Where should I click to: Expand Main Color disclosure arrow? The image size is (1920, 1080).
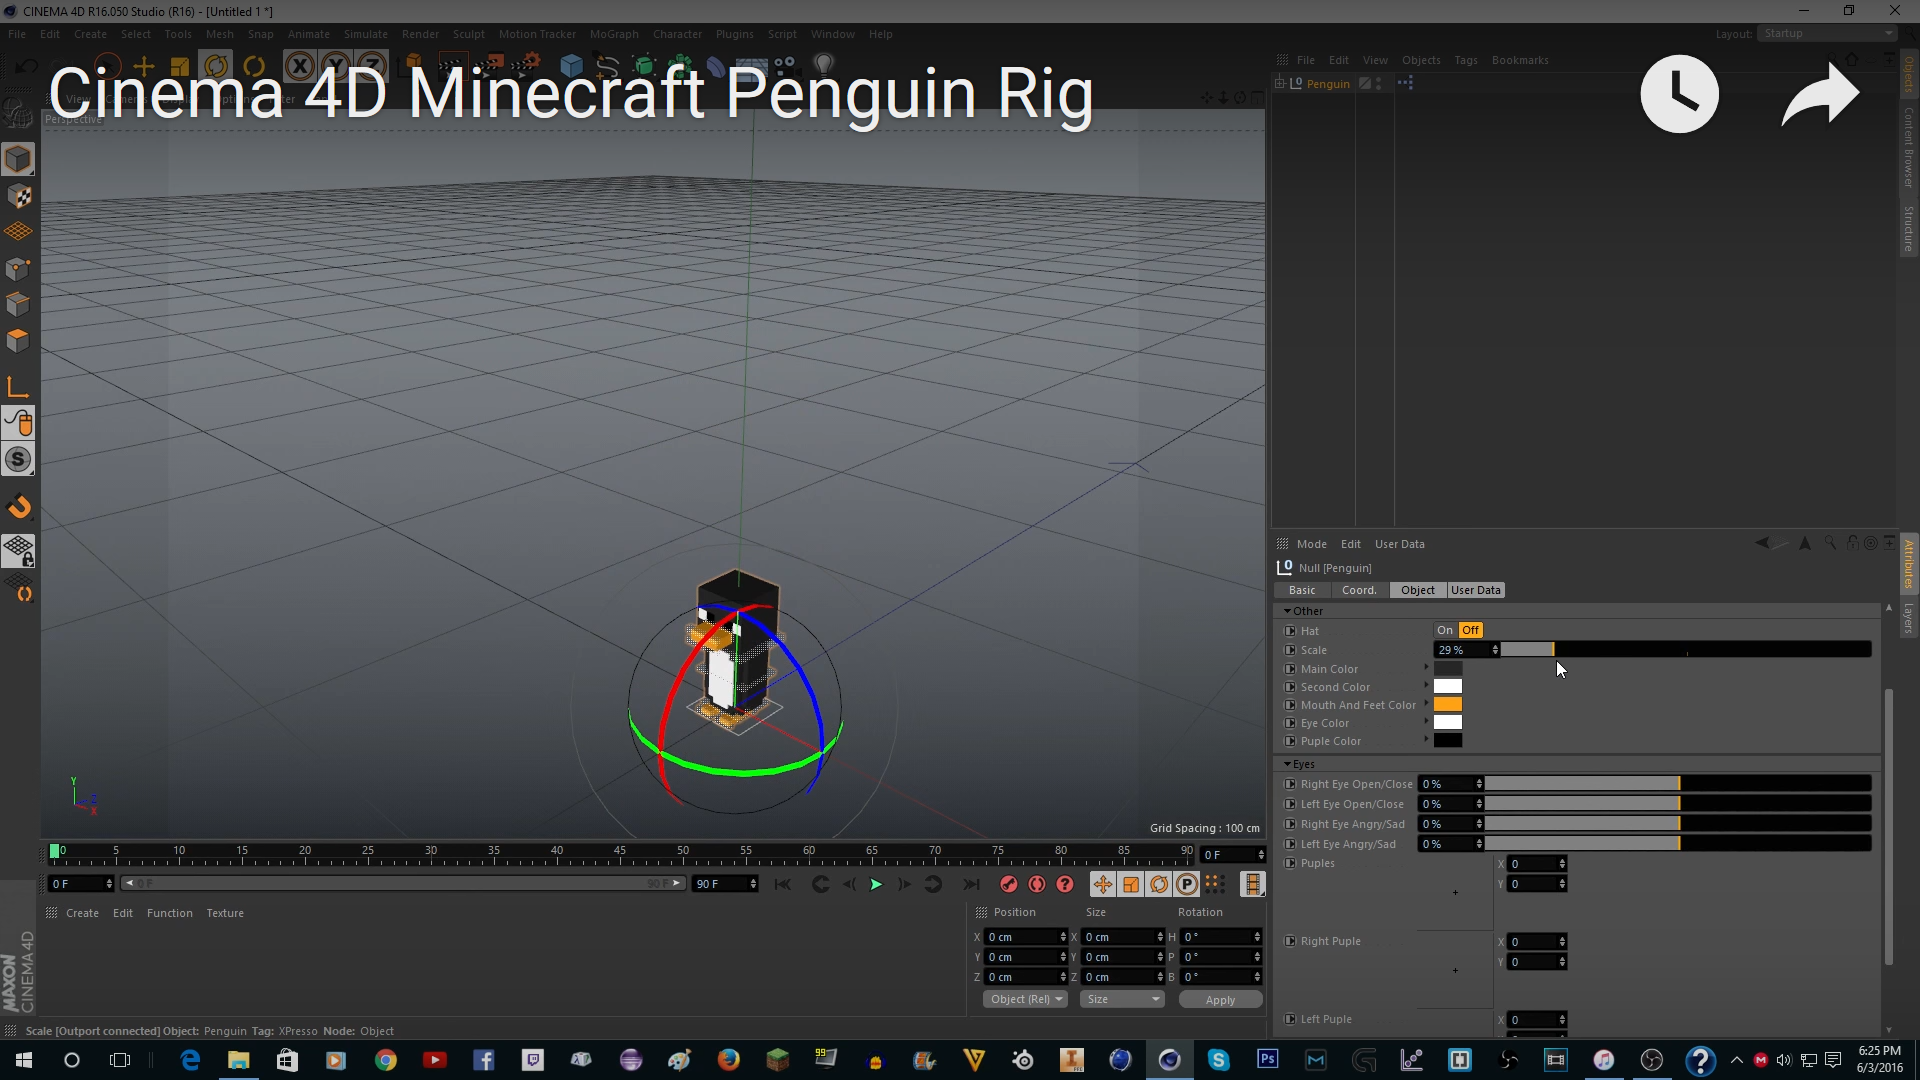(x=1426, y=667)
